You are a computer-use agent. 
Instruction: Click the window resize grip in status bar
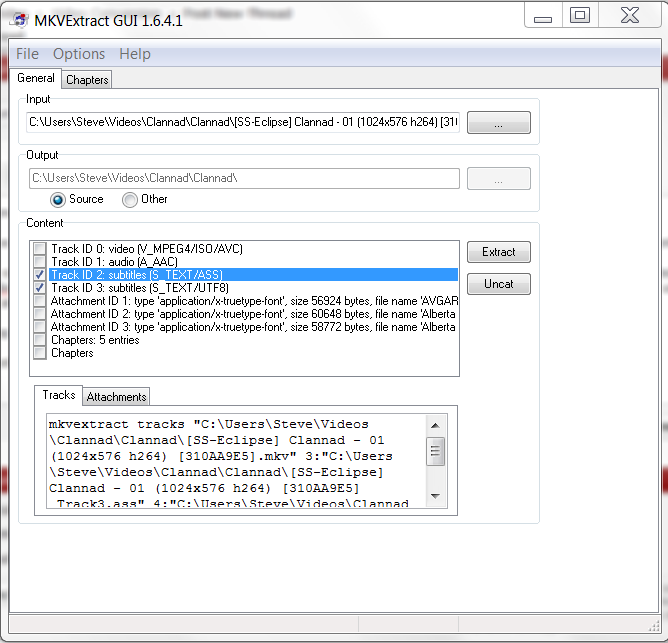pyautogui.click(x=654, y=626)
